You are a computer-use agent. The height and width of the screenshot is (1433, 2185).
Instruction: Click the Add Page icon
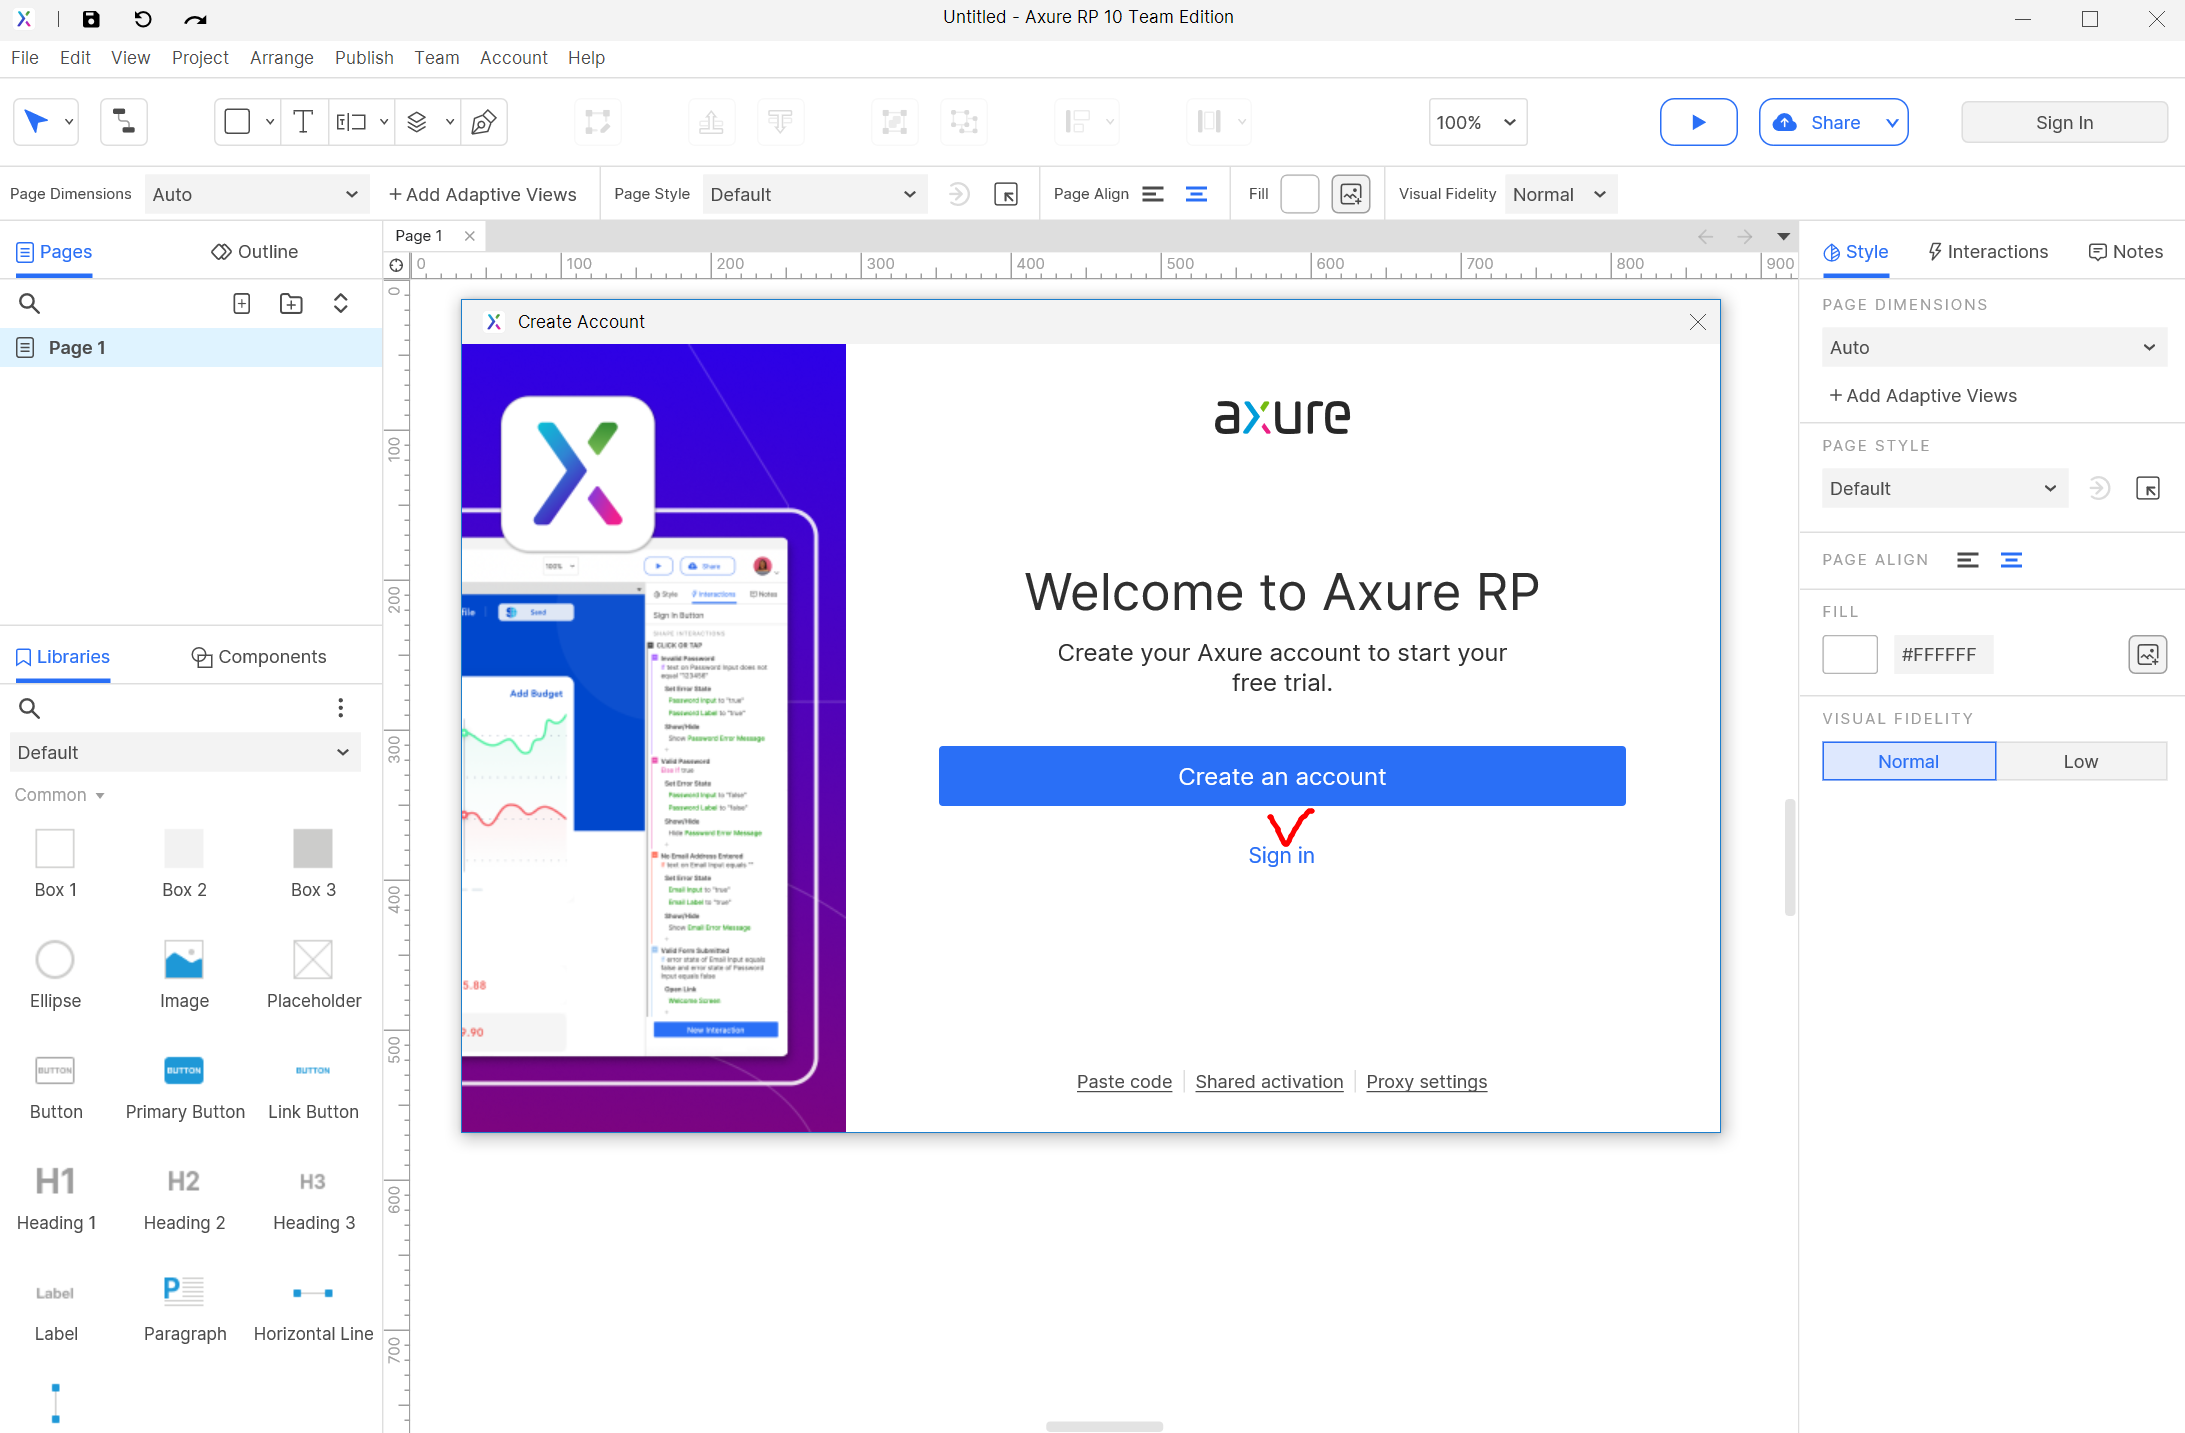(x=241, y=303)
